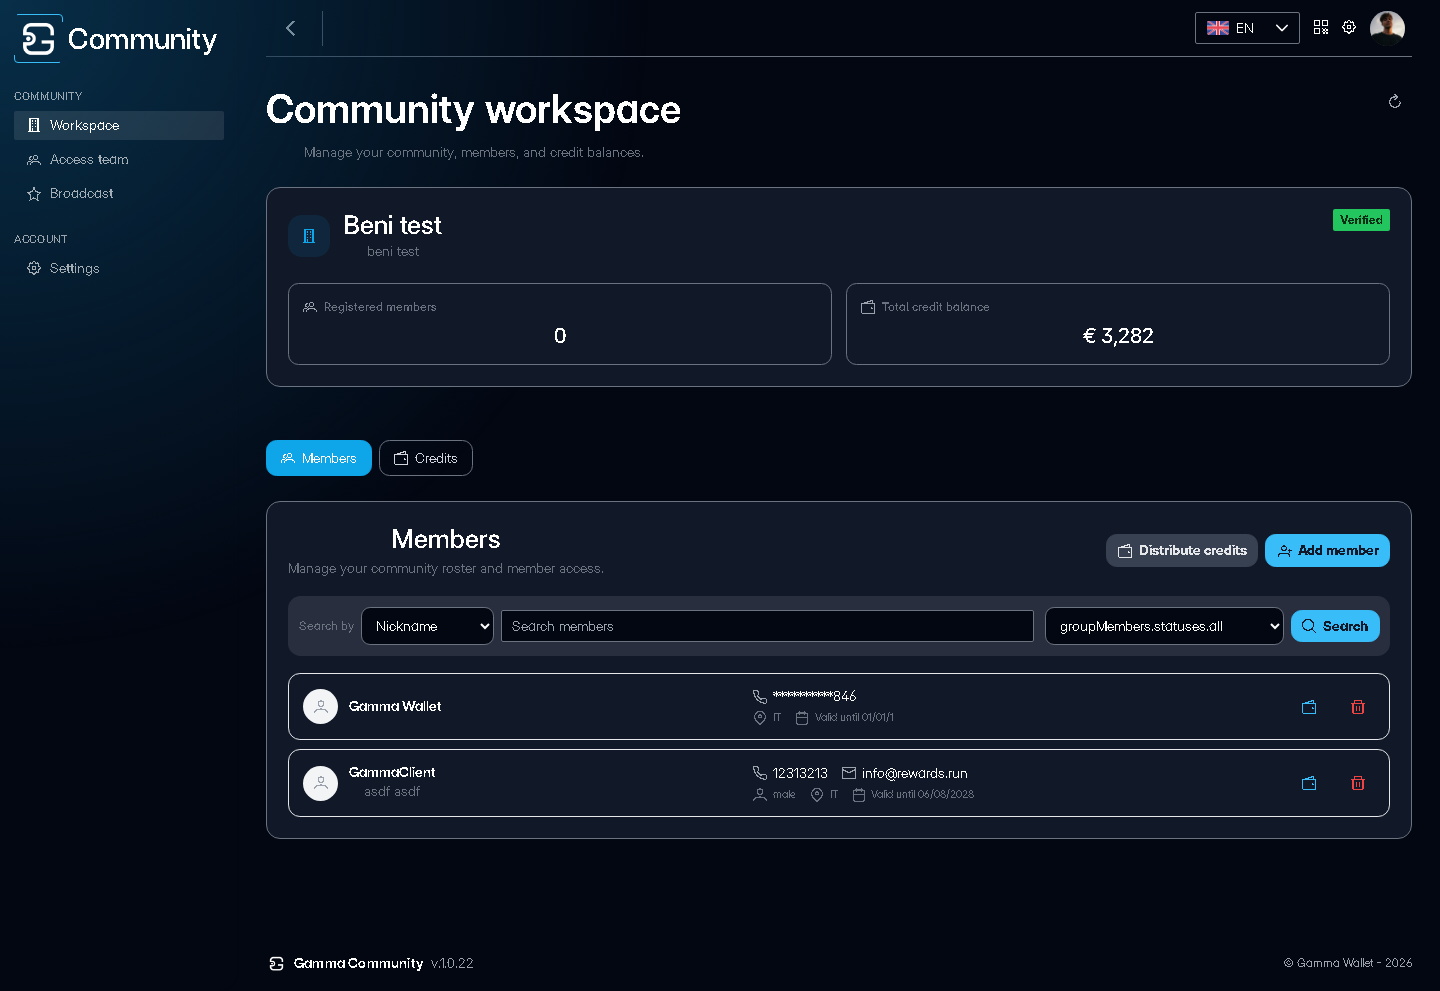Open wallet icon for GammaClient member
Viewport: 1440px width, 991px height.
point(1309,783)
